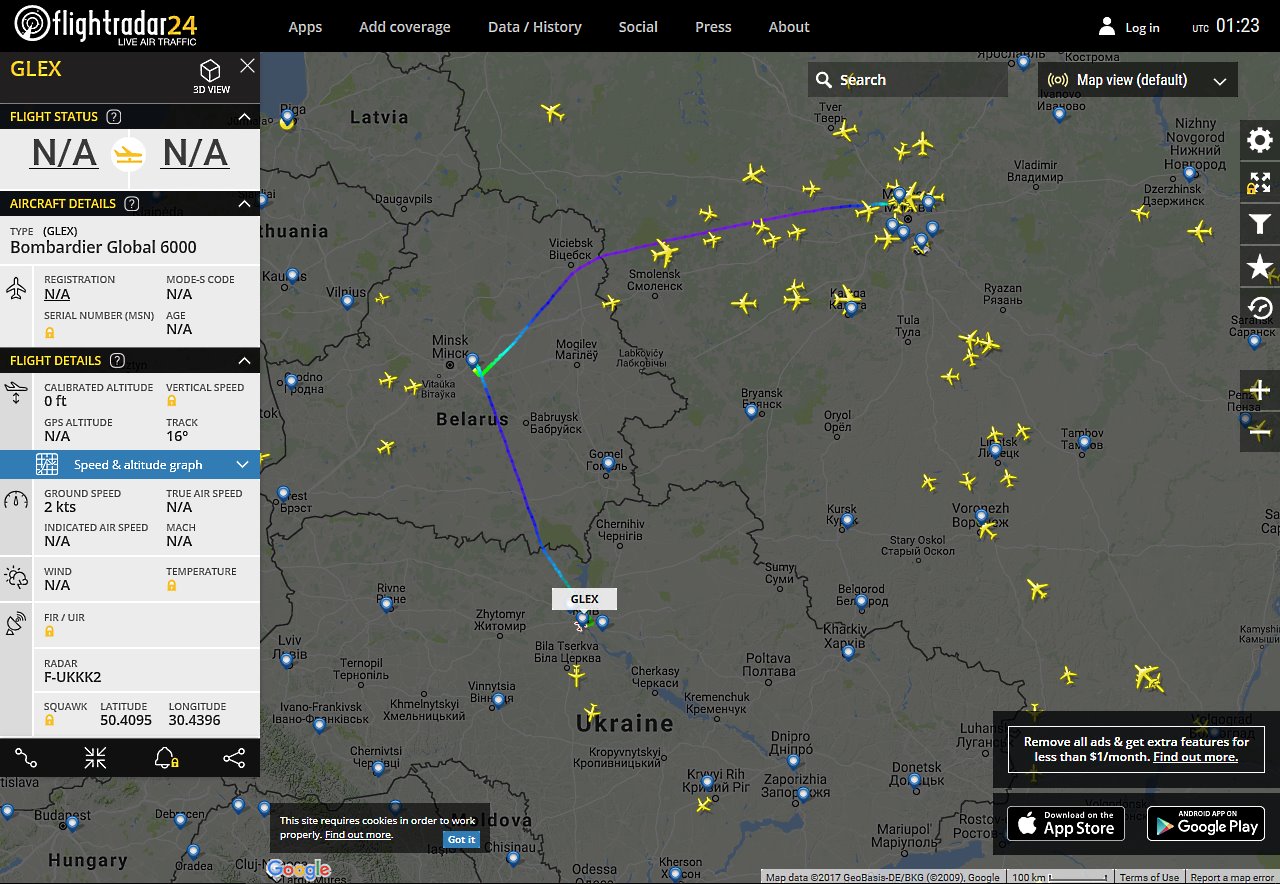Open map settings gear icon
The width and height of the screenshot is (1280, 884).
pos(1260,140)
